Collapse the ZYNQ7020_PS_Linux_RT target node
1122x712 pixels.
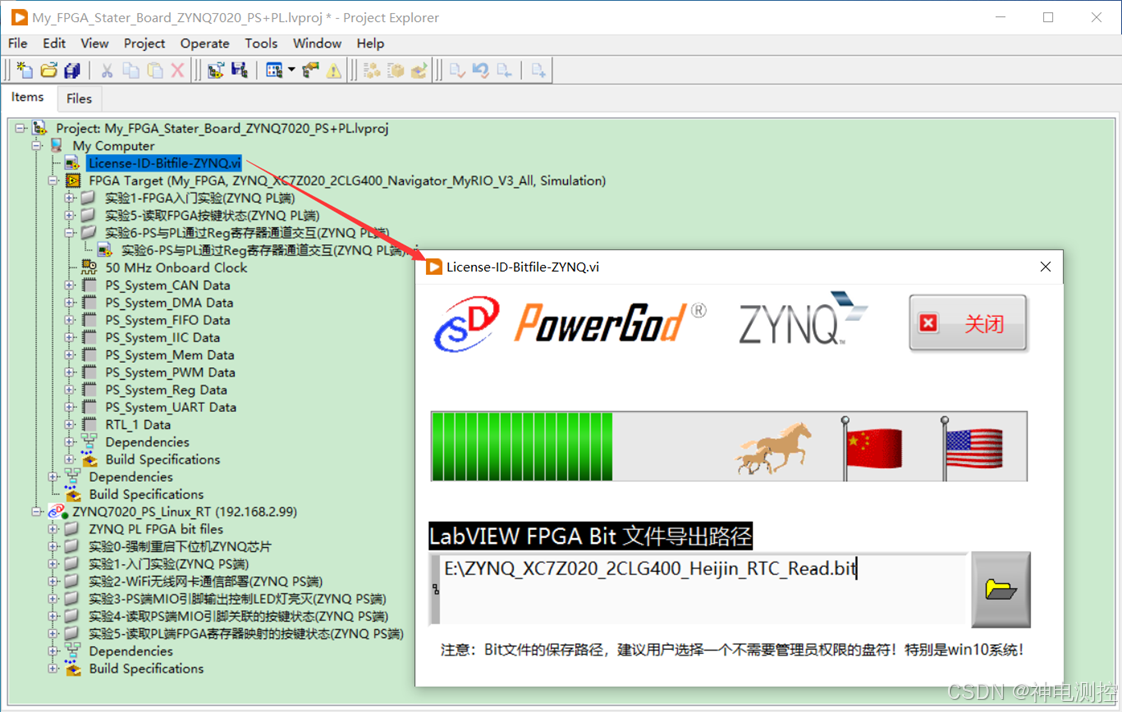click(36, 512)
